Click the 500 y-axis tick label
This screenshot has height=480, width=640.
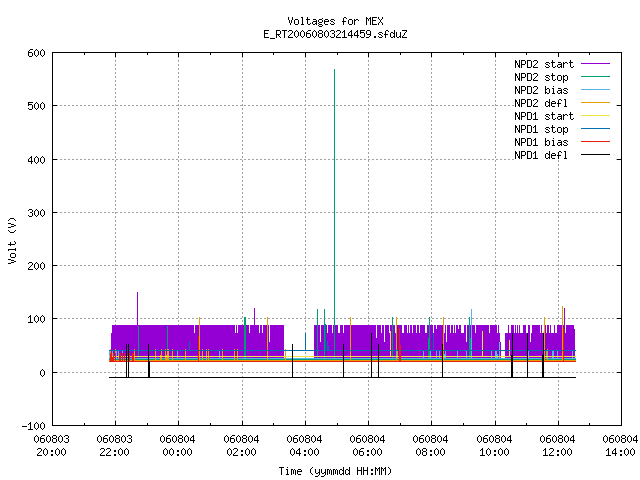pos(36,106)
